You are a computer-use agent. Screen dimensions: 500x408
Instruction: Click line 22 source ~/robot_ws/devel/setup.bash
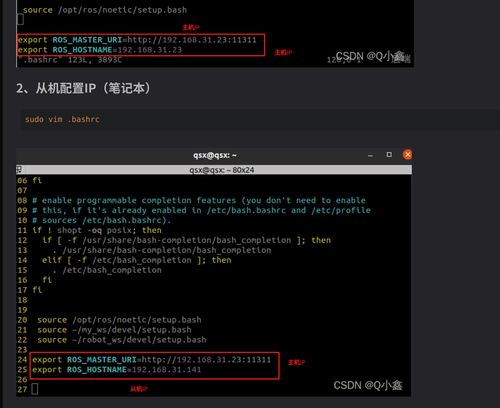coord(122,340)
